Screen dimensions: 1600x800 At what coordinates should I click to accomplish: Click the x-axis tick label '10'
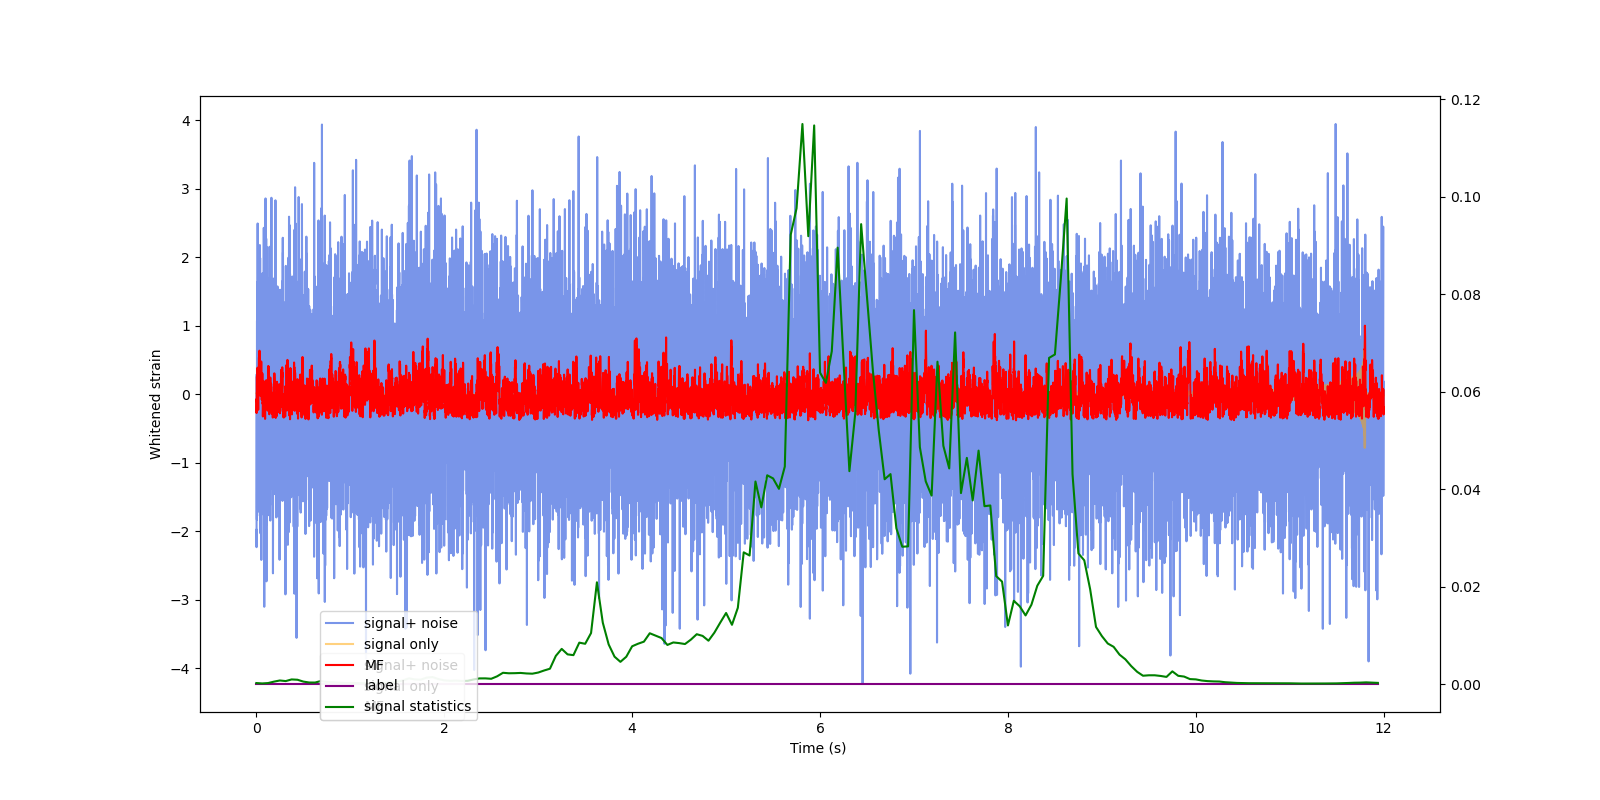(x=1196, y=728)
